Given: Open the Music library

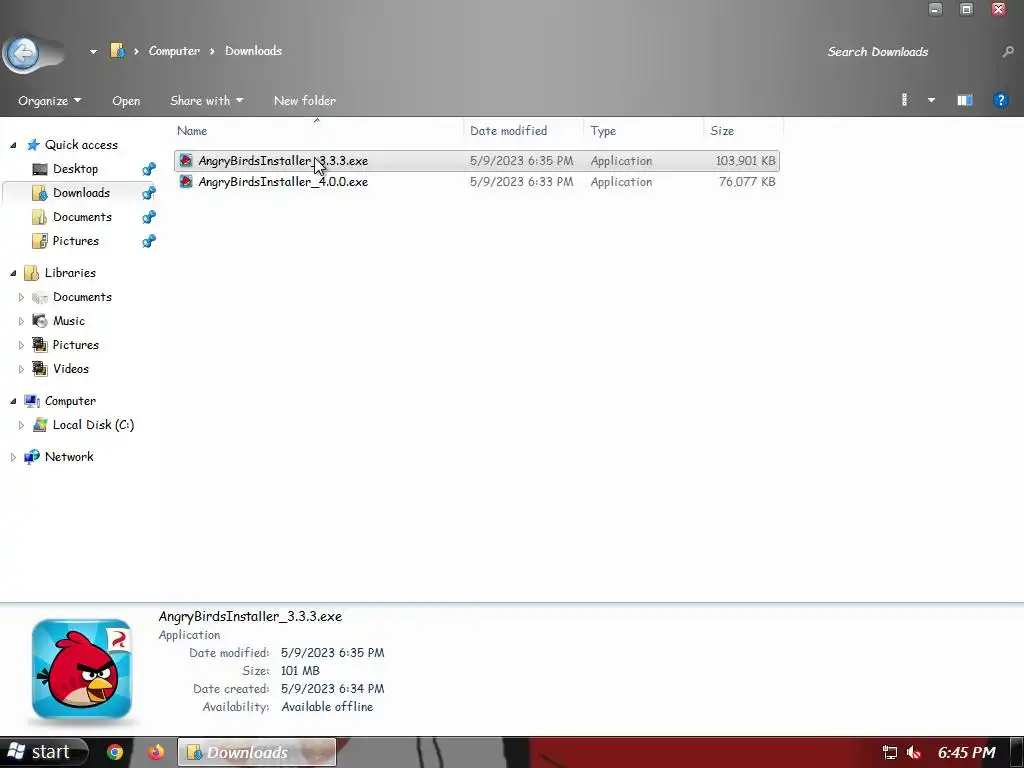Looking at the screenshot, I should 69,321.
